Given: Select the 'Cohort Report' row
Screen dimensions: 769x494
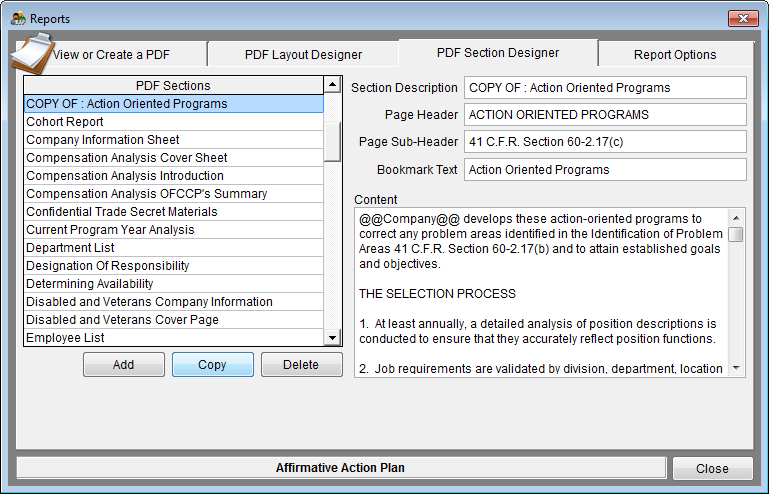Looking at the screenshot, I should (x=173, y=122).
